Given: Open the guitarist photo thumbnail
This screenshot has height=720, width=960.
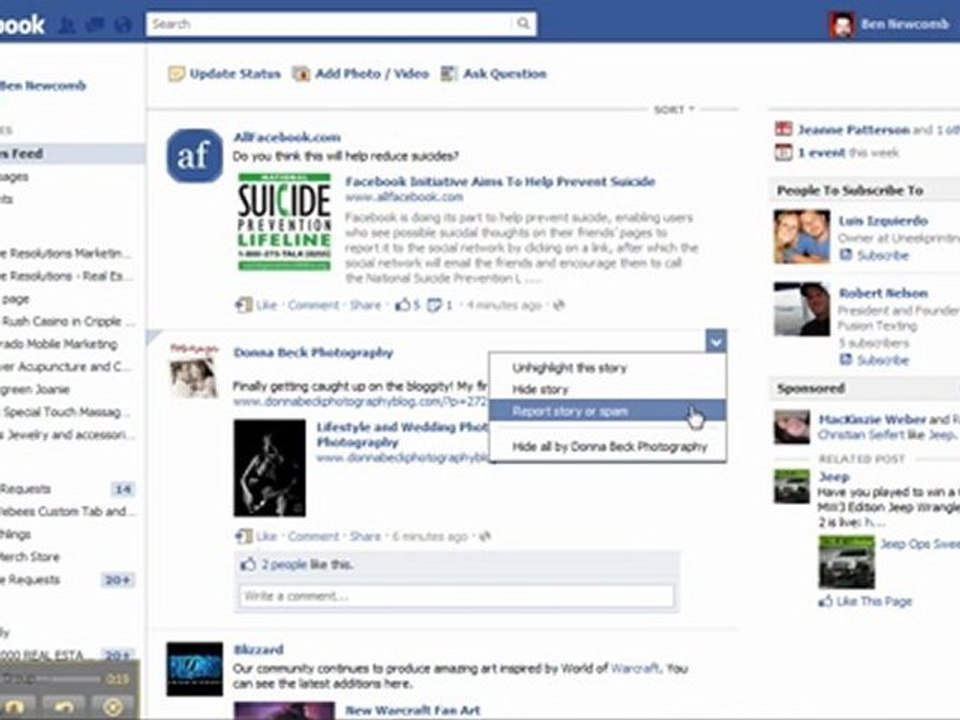Looking at the screenshot, I should [269, 468].
